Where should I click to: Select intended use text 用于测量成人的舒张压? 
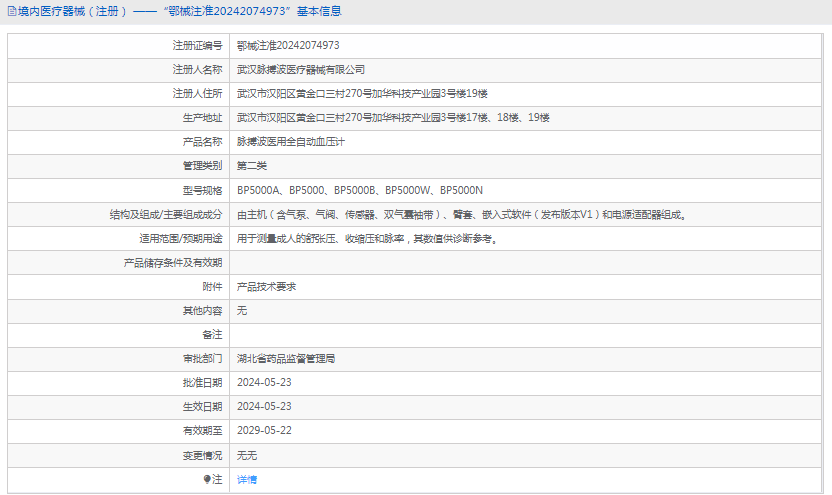coord(367,239)
